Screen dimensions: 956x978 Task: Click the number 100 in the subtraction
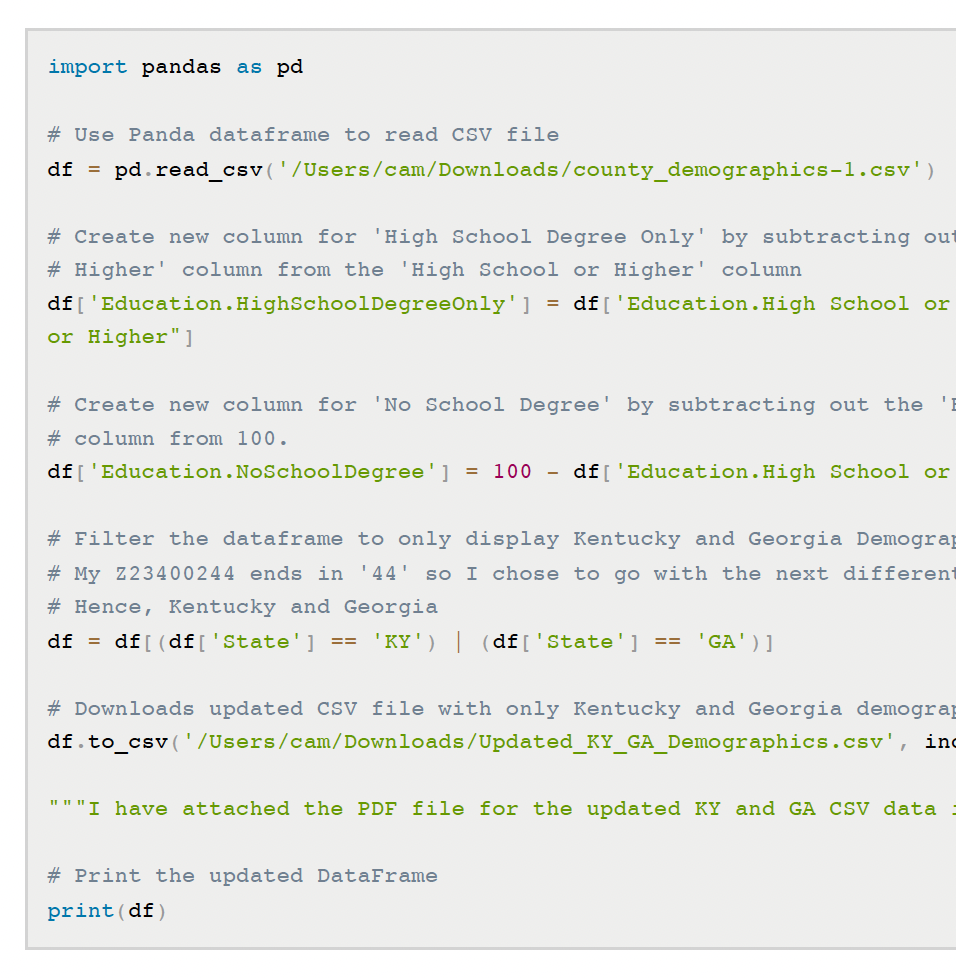(512, 471)
